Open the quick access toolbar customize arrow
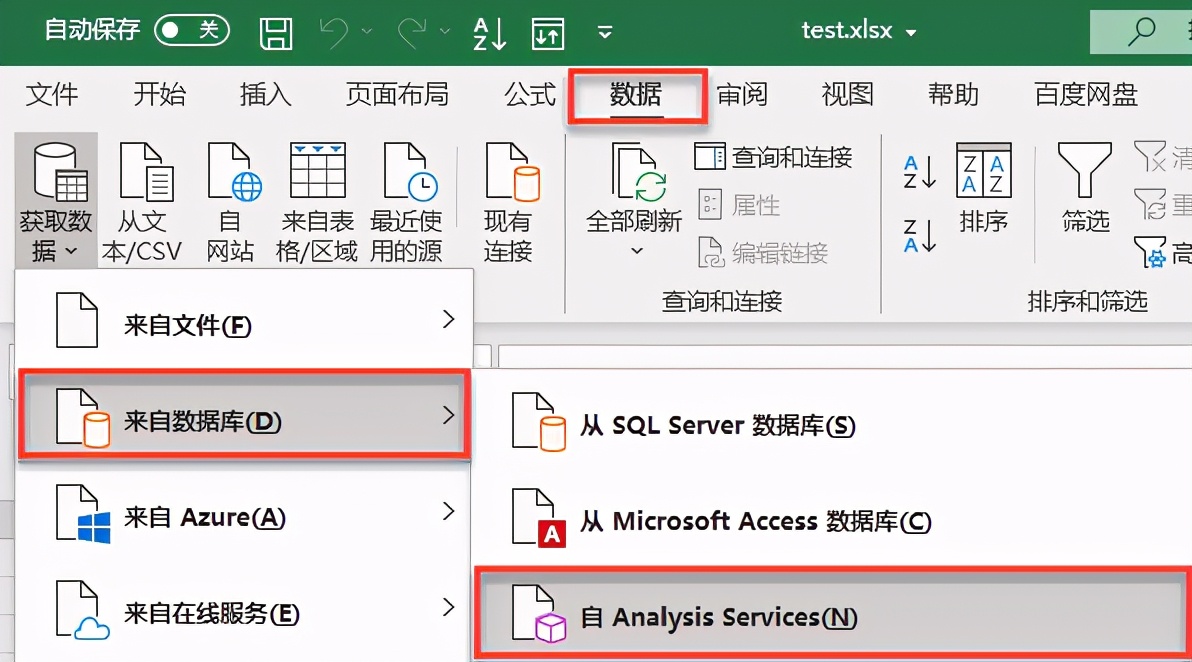 [x=604, y=32]
